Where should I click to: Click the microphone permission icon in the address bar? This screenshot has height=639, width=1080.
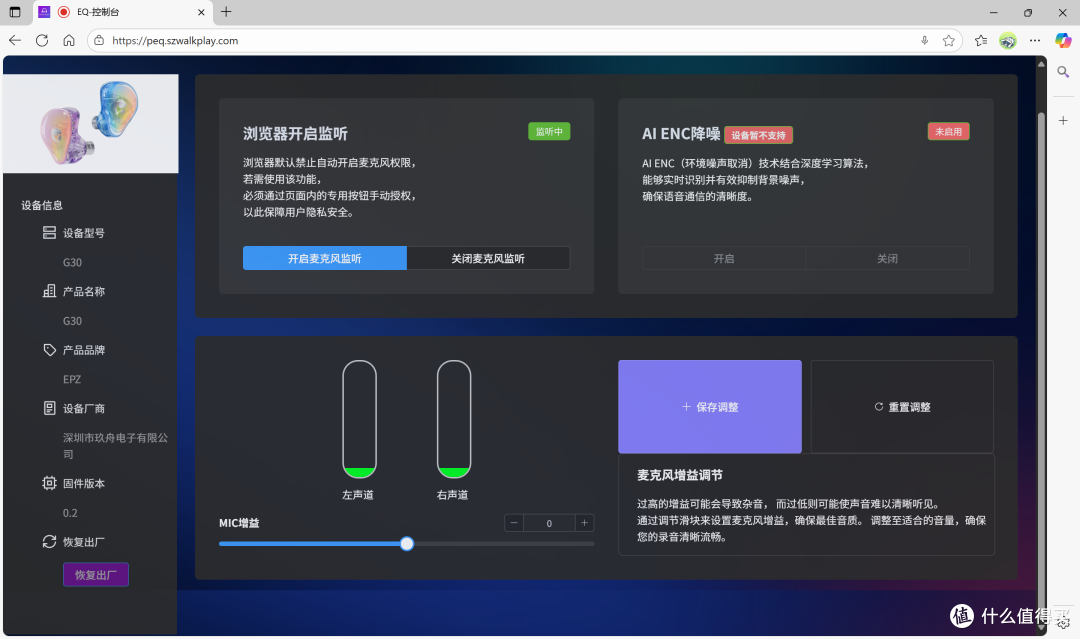(x=924, y=41)
